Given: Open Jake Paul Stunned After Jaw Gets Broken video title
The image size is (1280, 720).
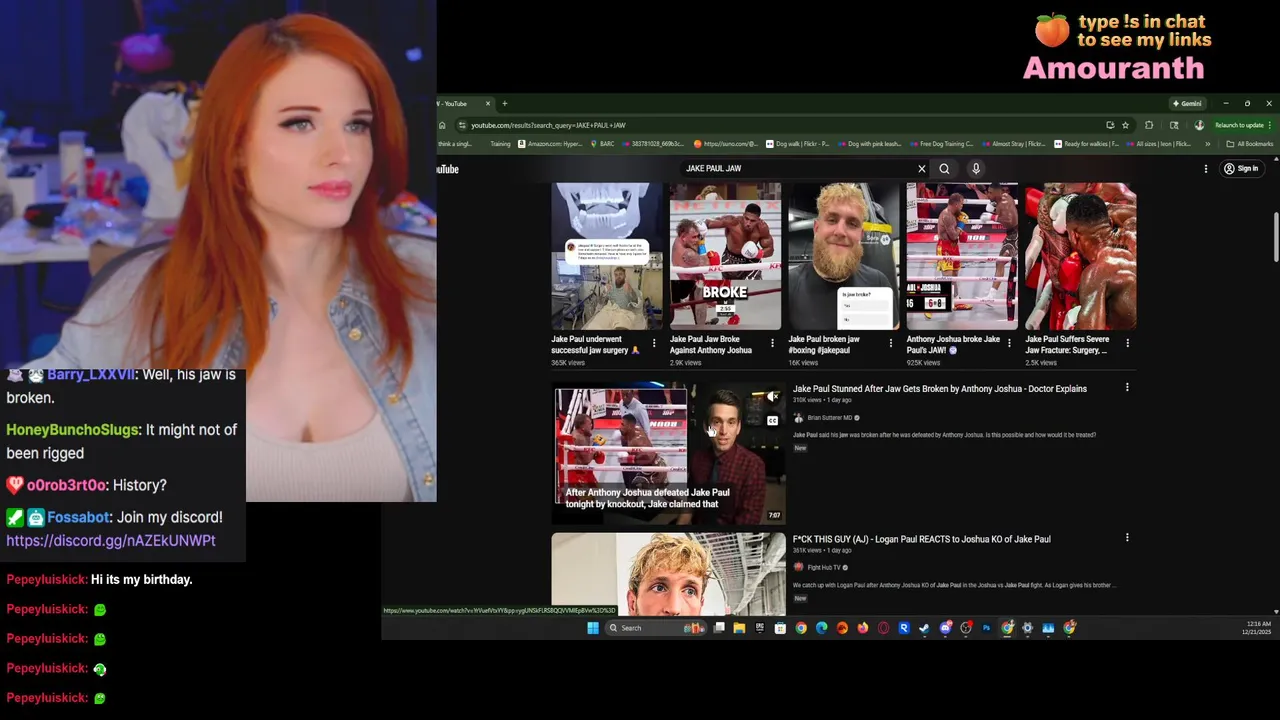Looking at the screenshot, I should pos(940,389).
